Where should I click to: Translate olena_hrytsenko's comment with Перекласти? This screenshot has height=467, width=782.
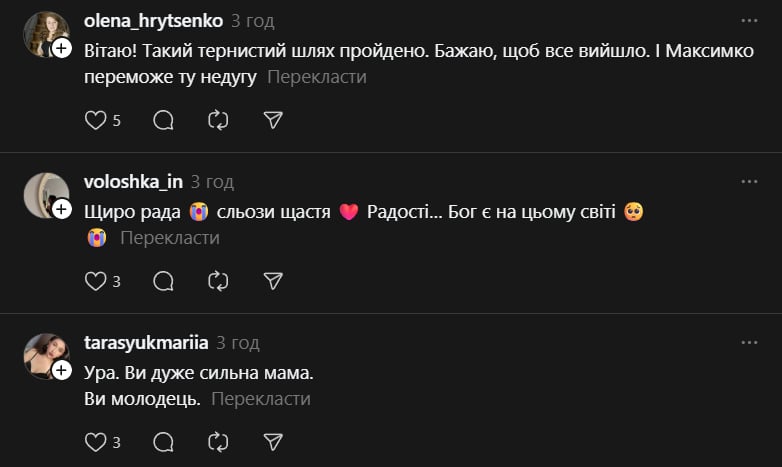(317, 77)
